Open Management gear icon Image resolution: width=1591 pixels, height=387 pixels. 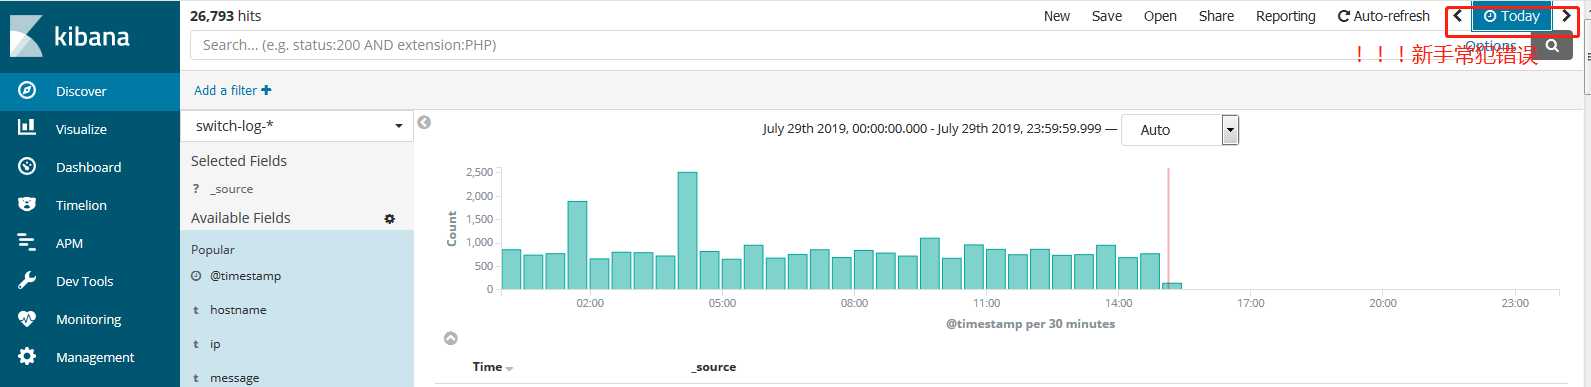pyautogui.click(x=27, y=356)
